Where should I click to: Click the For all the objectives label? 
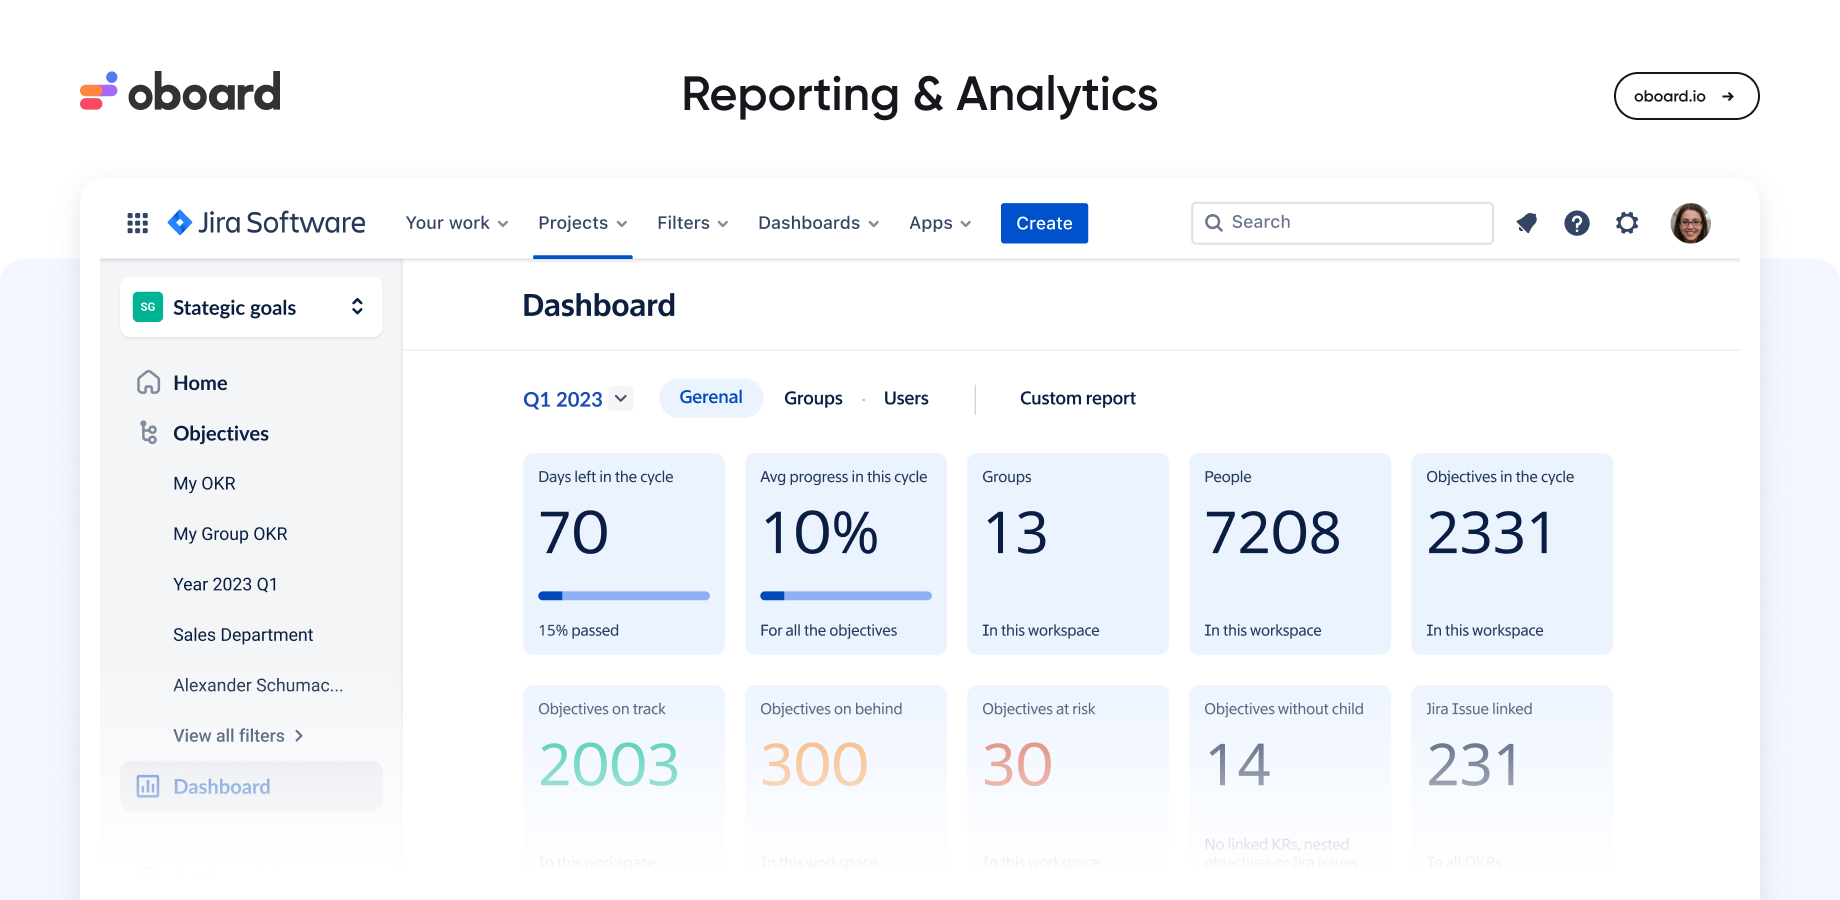click(x=828, y=630)
